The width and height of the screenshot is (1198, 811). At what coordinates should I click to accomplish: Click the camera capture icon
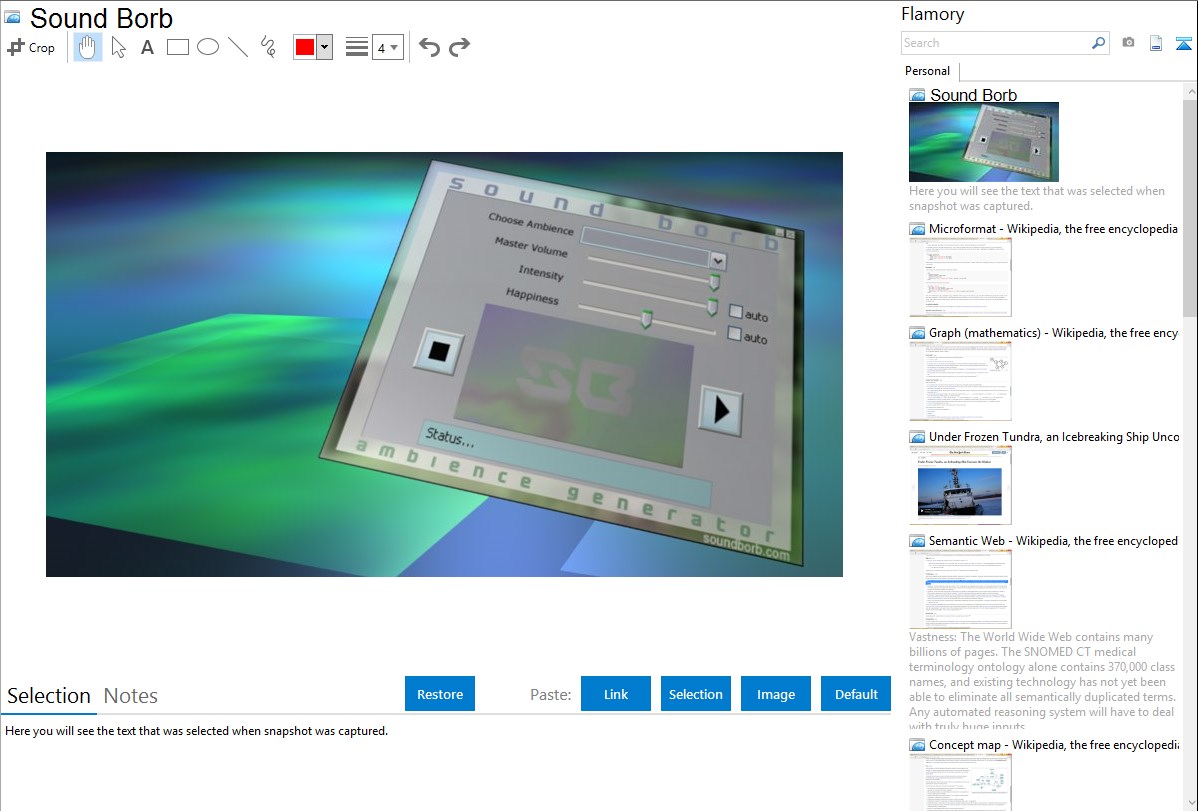pyautogui.click(x=1128, y=43)
